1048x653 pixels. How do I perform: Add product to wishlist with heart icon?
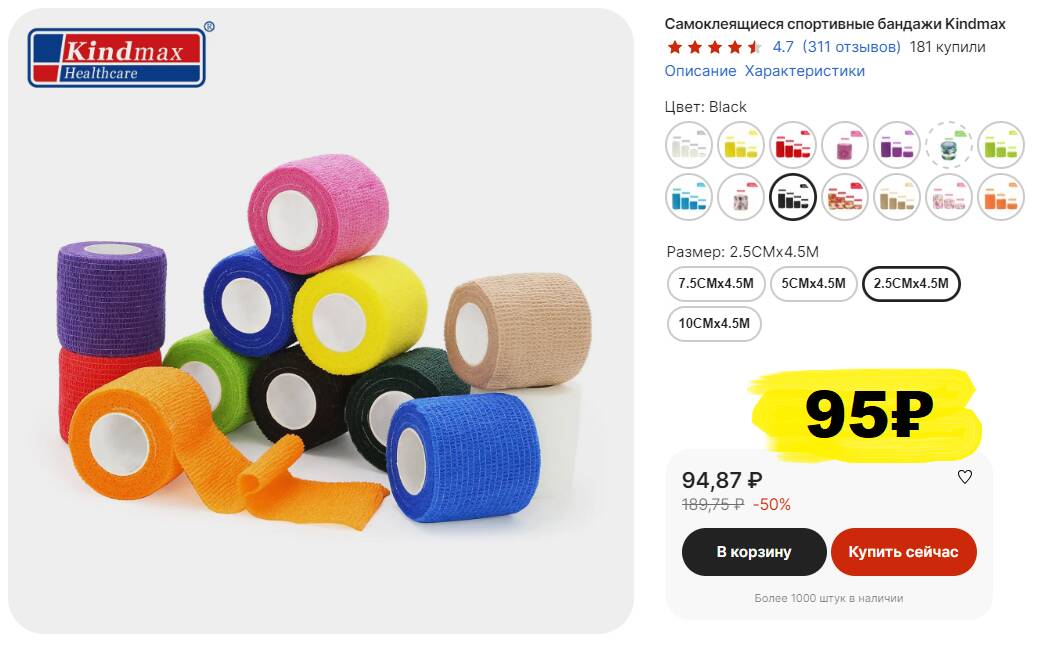coord(964,477)
